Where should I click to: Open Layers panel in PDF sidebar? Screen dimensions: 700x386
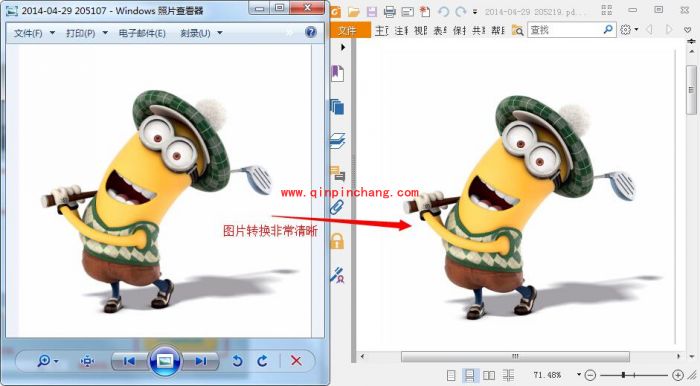[338, 141]
